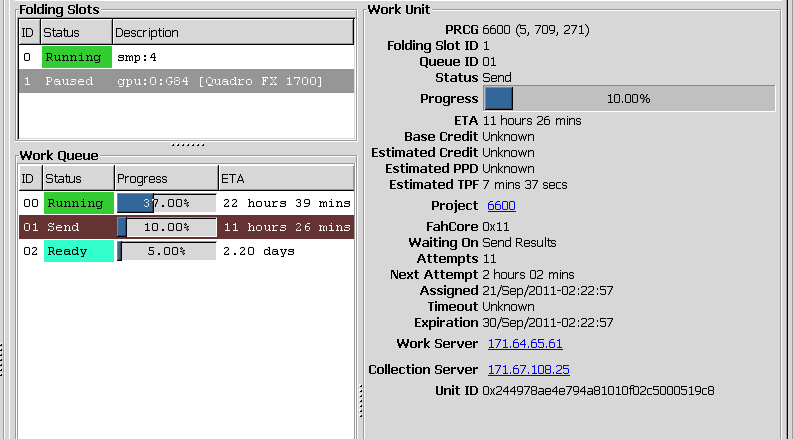Click the 22 hours 39 mins ETA

click(287, 203)
